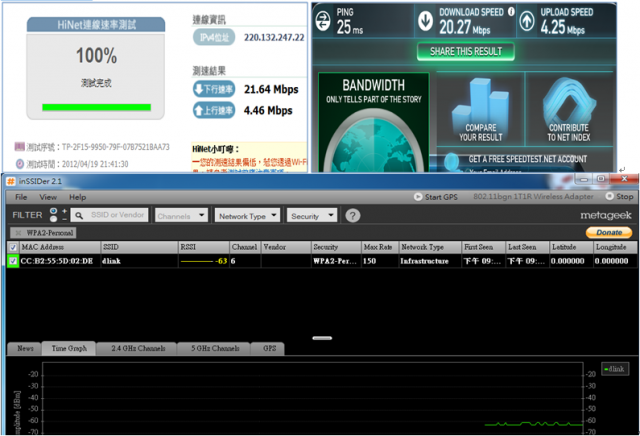The width and height of the screenshot is (640, 436).
Task: Click Get a Free Speedtest.net Account banner
Action: click(527, 159)
